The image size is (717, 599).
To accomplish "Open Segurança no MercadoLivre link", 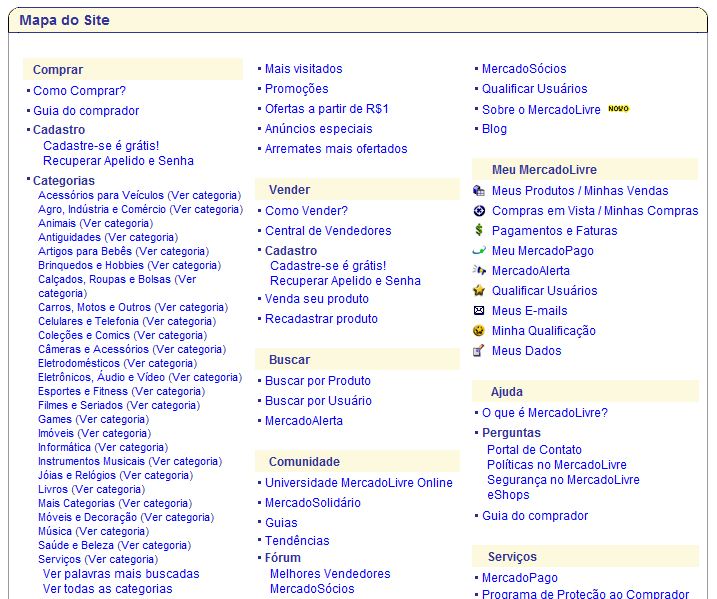I will pyautogui.click(x=563, y=480).
